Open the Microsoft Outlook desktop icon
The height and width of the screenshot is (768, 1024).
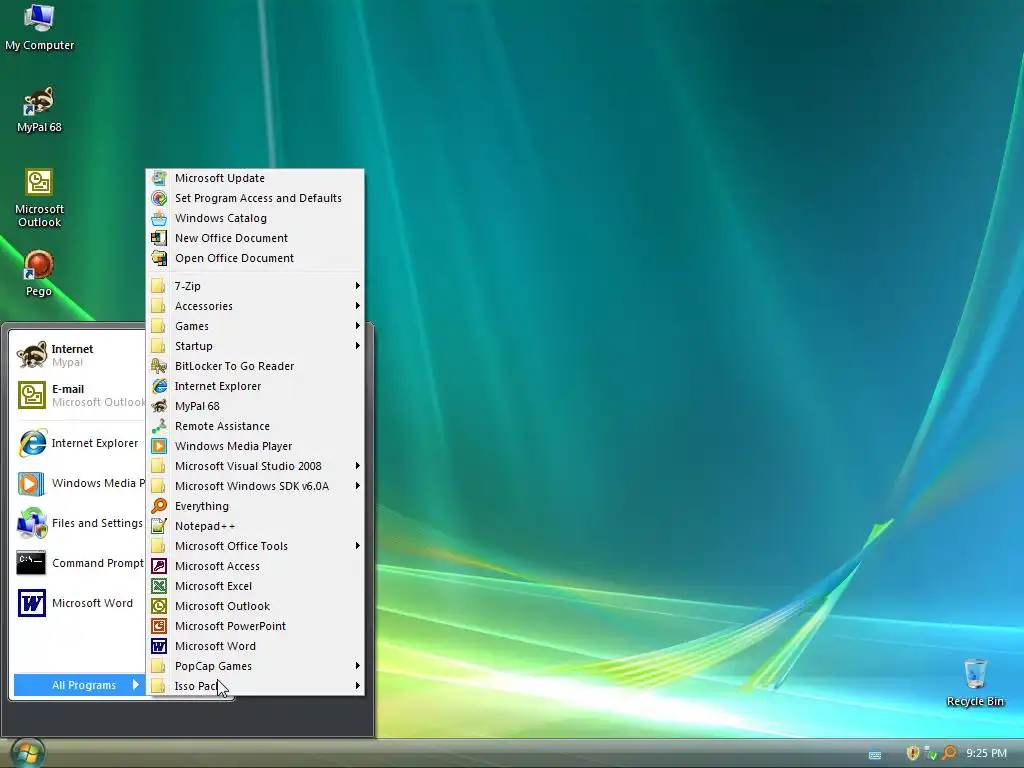tap(39, 198)
